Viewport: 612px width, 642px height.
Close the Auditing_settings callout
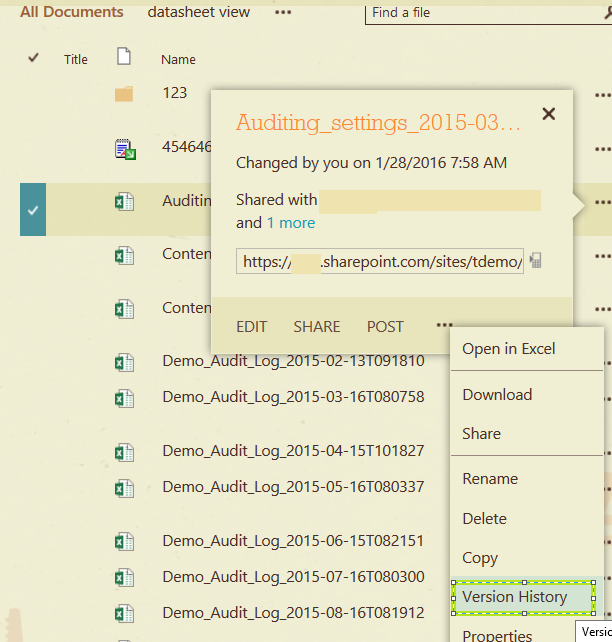coord(549,114)
